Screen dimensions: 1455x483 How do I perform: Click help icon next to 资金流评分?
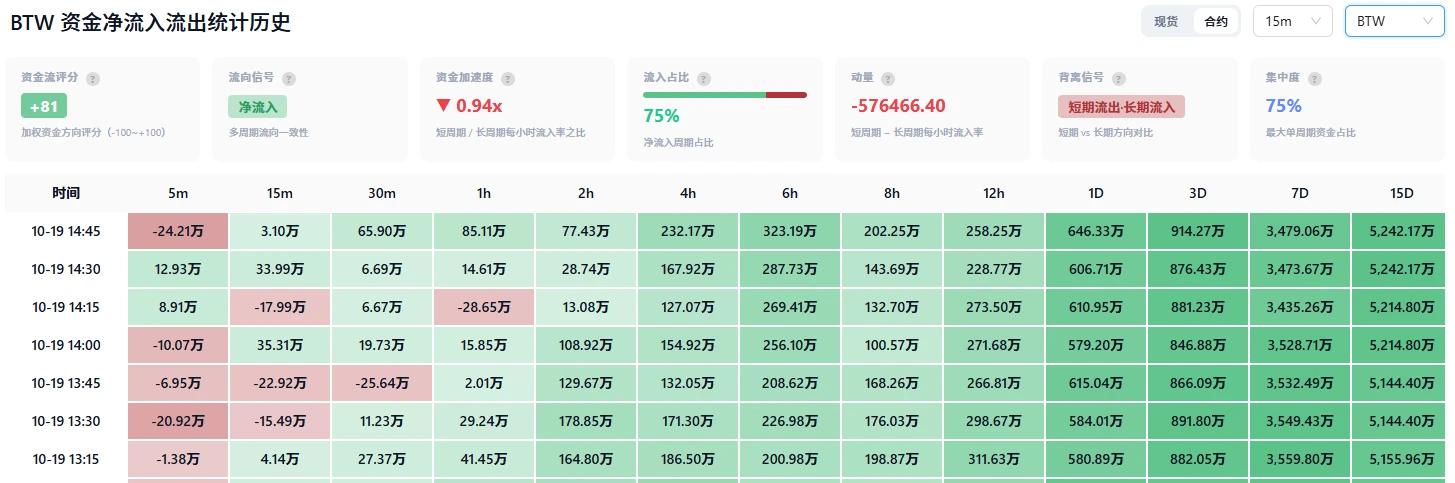tap(93, 78)
